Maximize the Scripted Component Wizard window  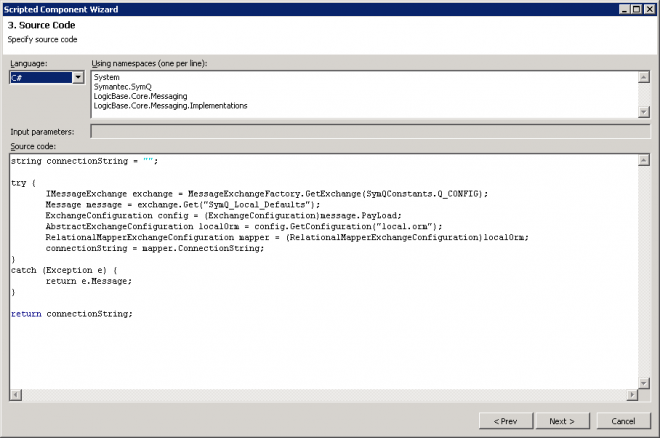pos(637,9)
